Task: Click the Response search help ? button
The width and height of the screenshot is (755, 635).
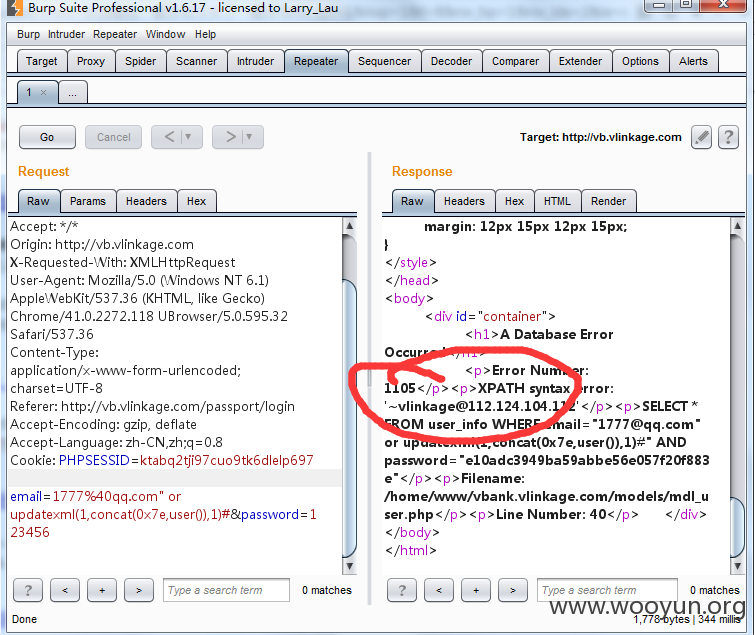Action: [x=402, y=590]
